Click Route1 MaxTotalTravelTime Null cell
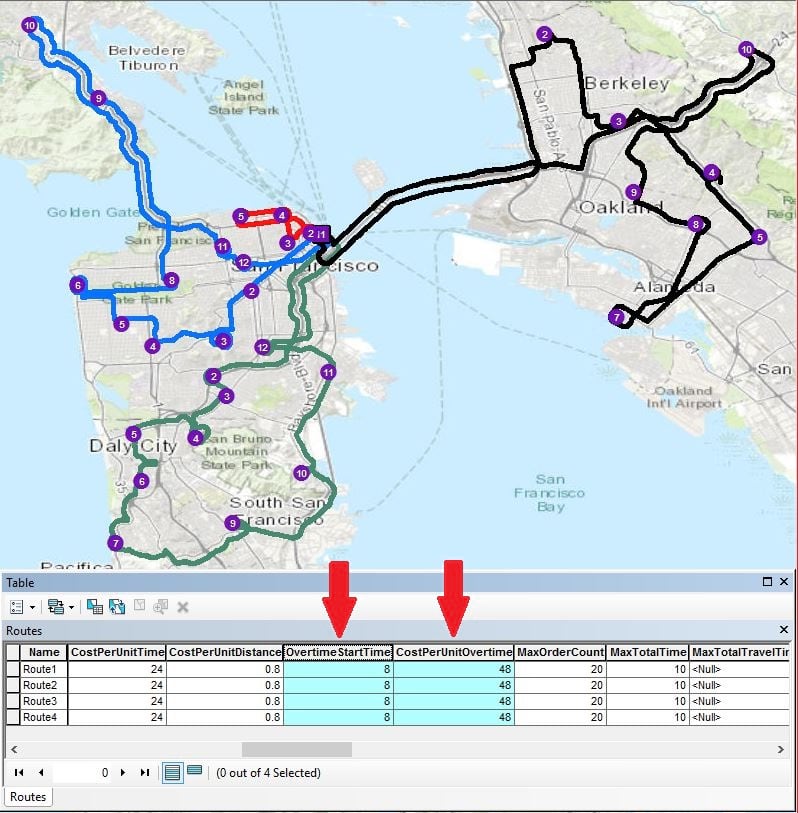798x813 pixels. coord(740,669)
